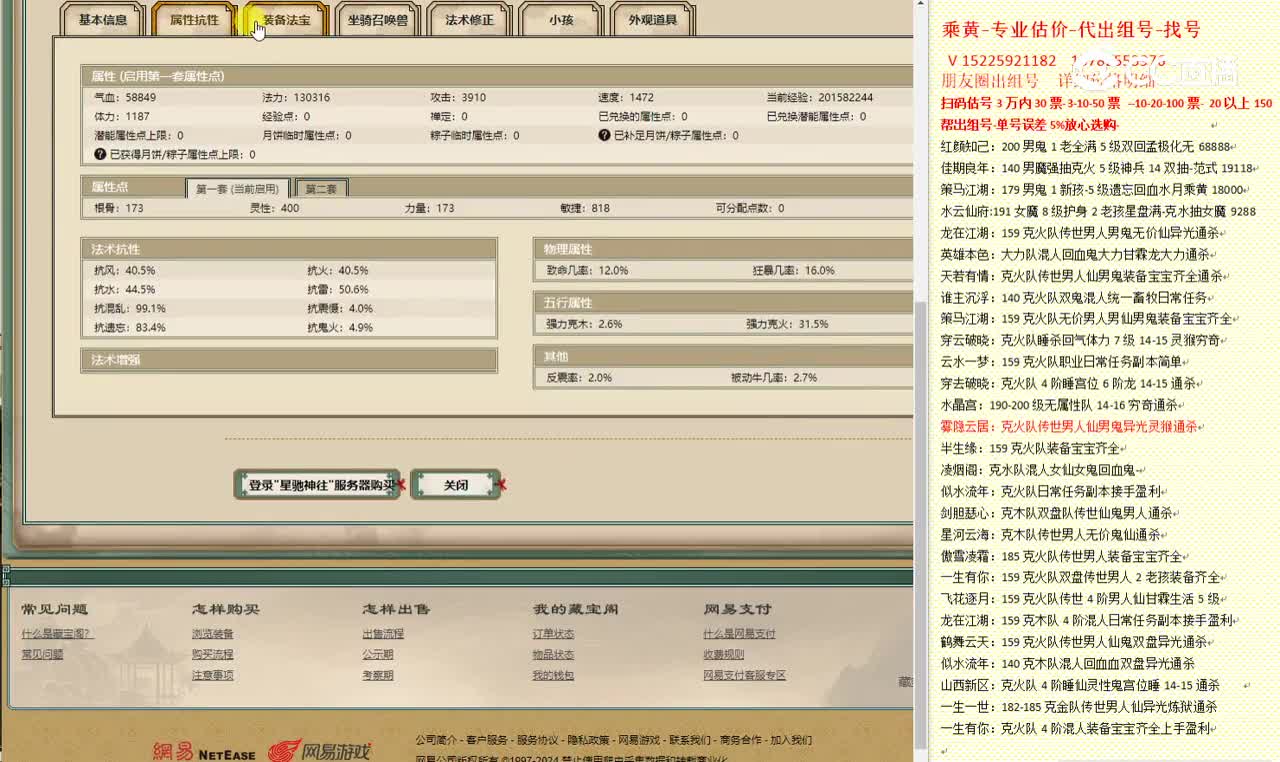
Task: Open the 物品状态 link
Action: click(553, 655)
